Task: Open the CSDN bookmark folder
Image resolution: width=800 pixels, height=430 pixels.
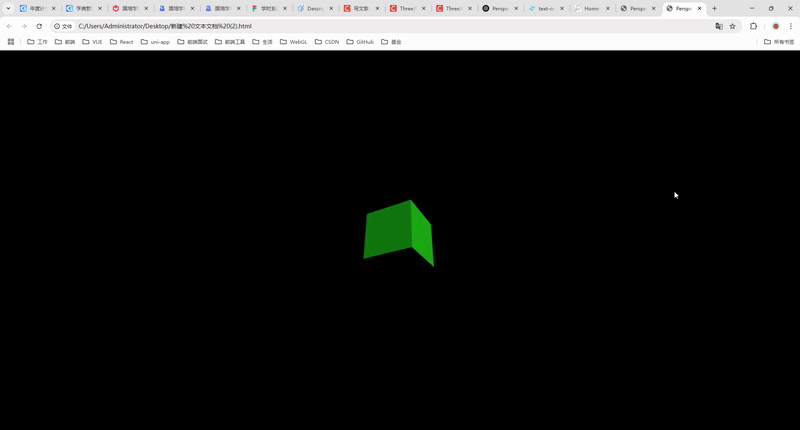Action: pyautogui.click(x=327, y=42)
